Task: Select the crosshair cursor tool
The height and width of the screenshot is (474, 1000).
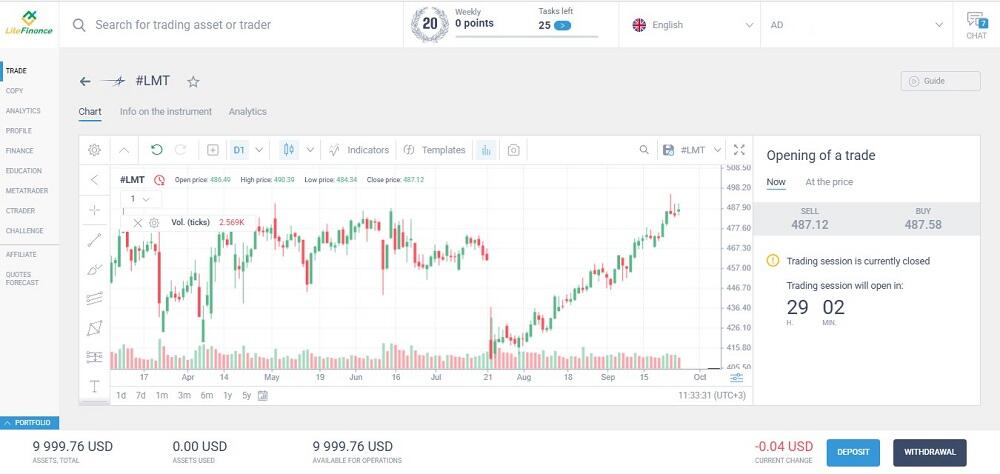Action: coord(94,211)
